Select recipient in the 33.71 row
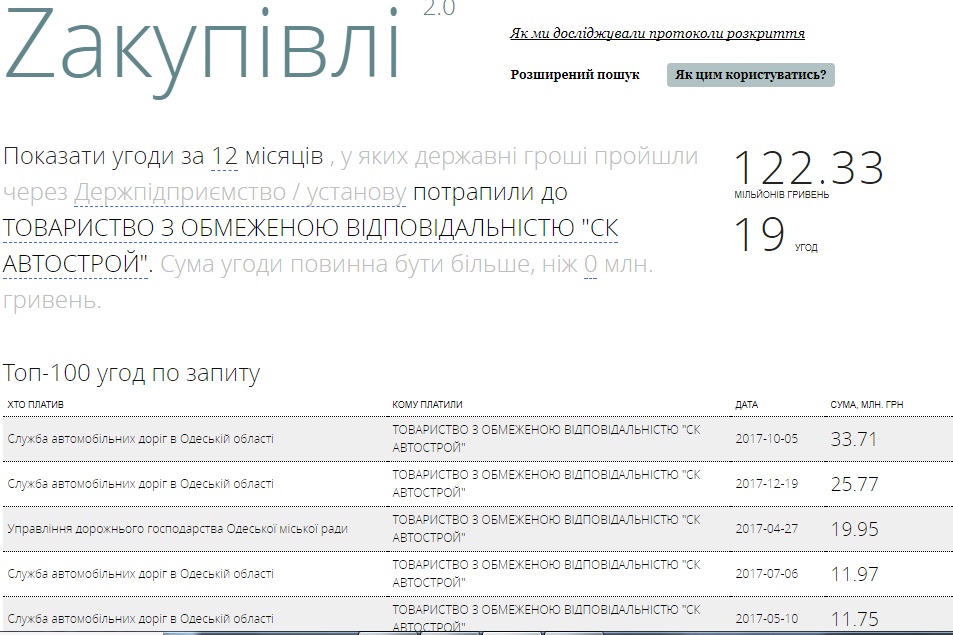 point(546,439)
